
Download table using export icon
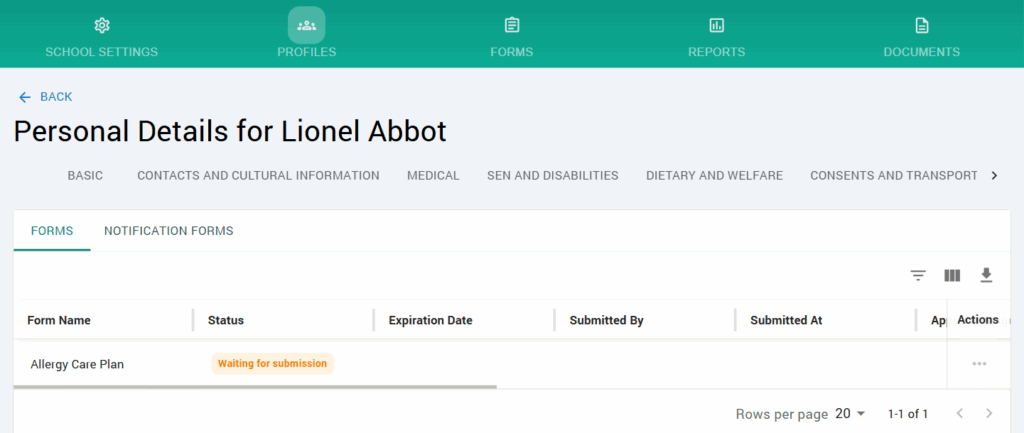986,275
